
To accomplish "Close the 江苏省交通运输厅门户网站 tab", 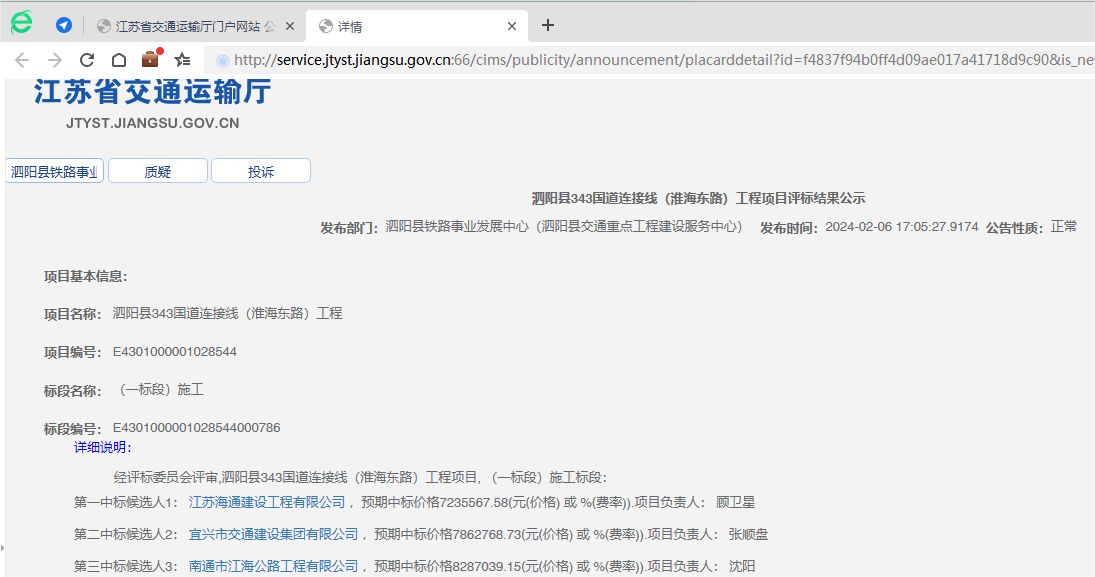I will tap(289, 26).
